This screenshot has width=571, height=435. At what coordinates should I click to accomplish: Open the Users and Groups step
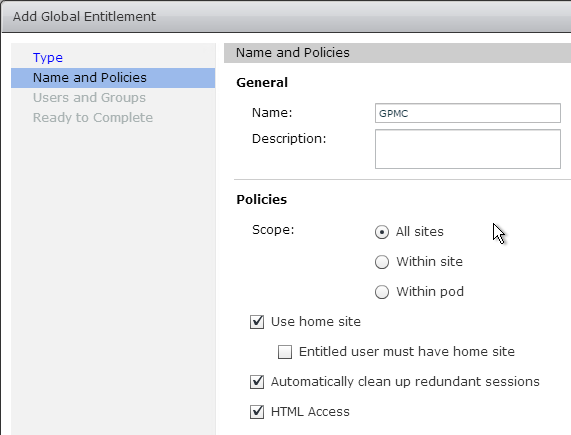coord(89,98)
